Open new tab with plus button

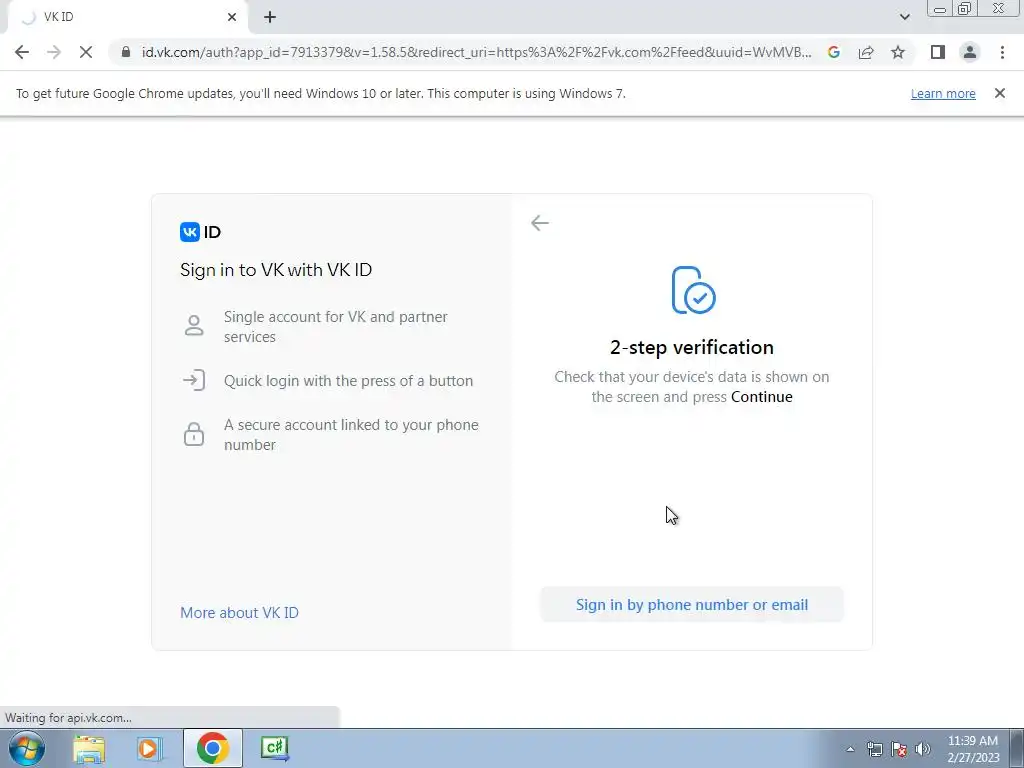tap(270, 17)
